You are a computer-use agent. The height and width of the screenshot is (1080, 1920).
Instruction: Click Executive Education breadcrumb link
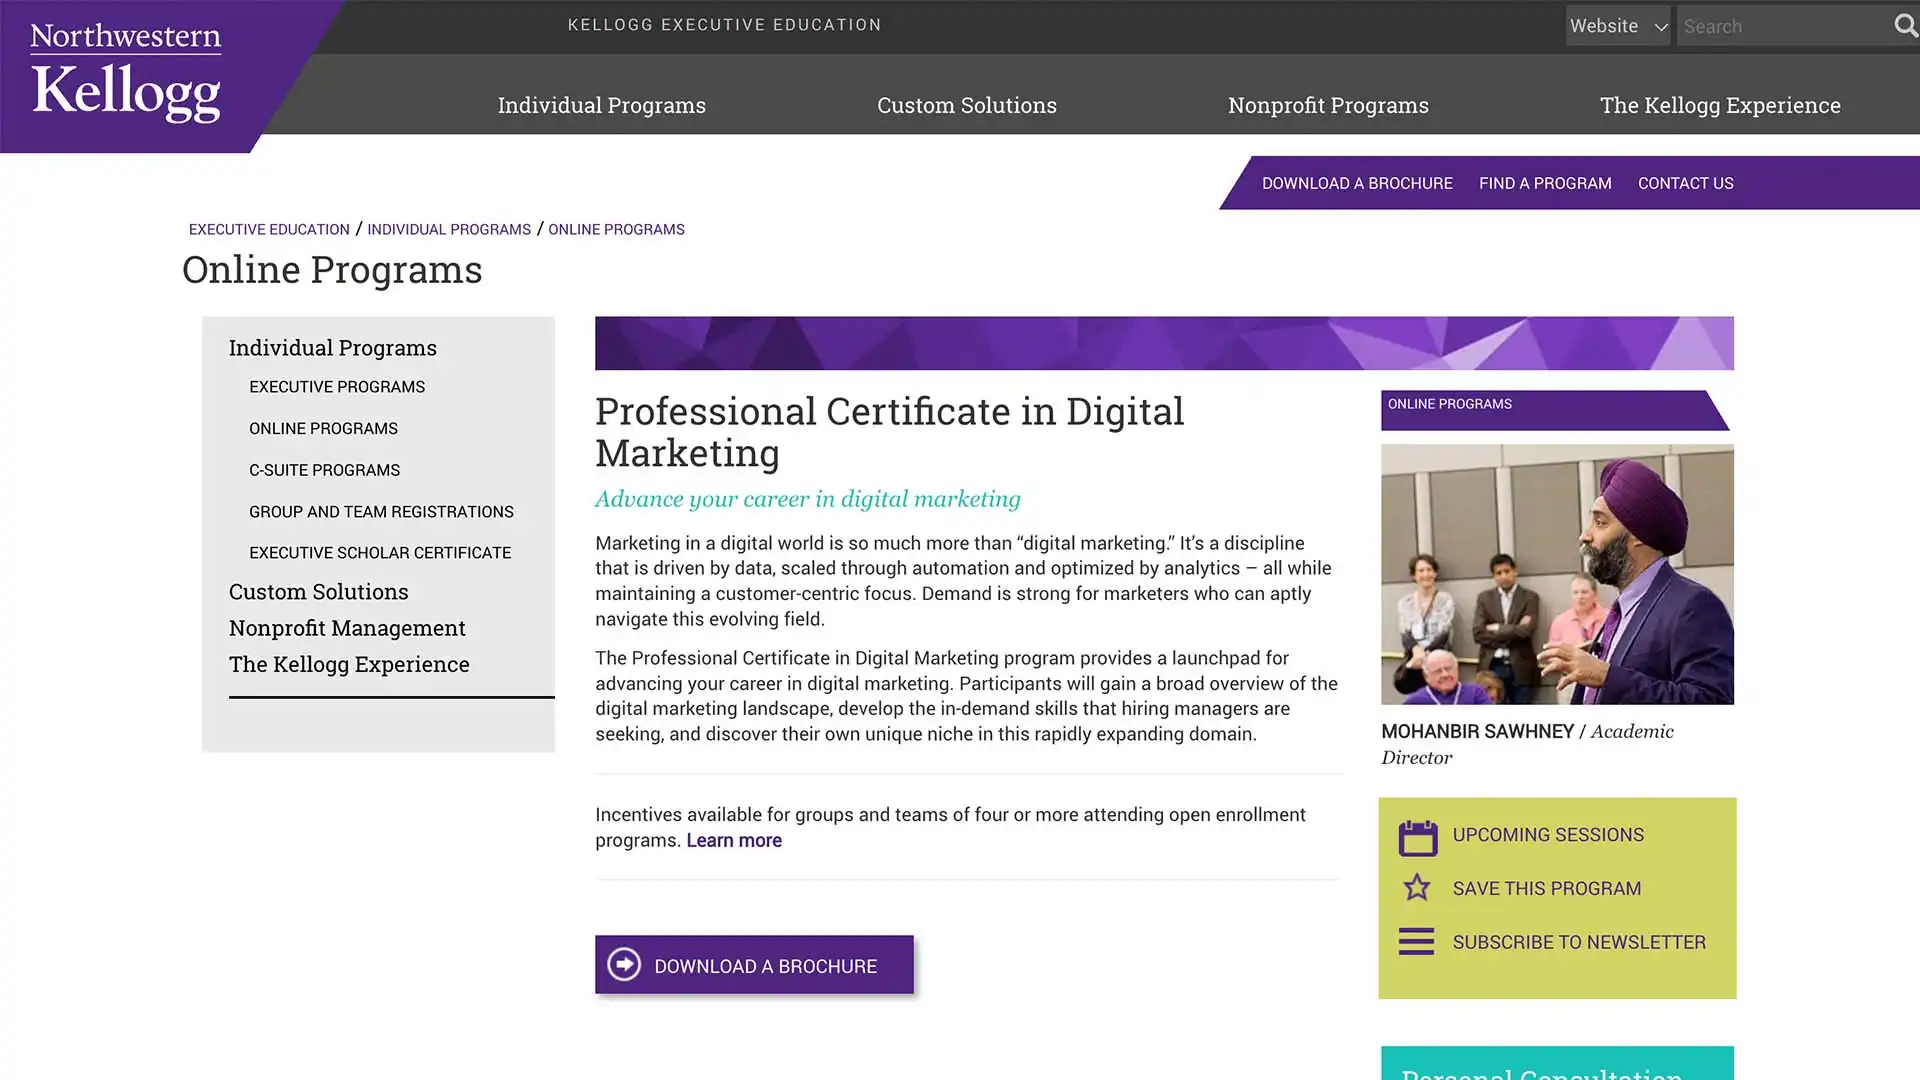269,229
